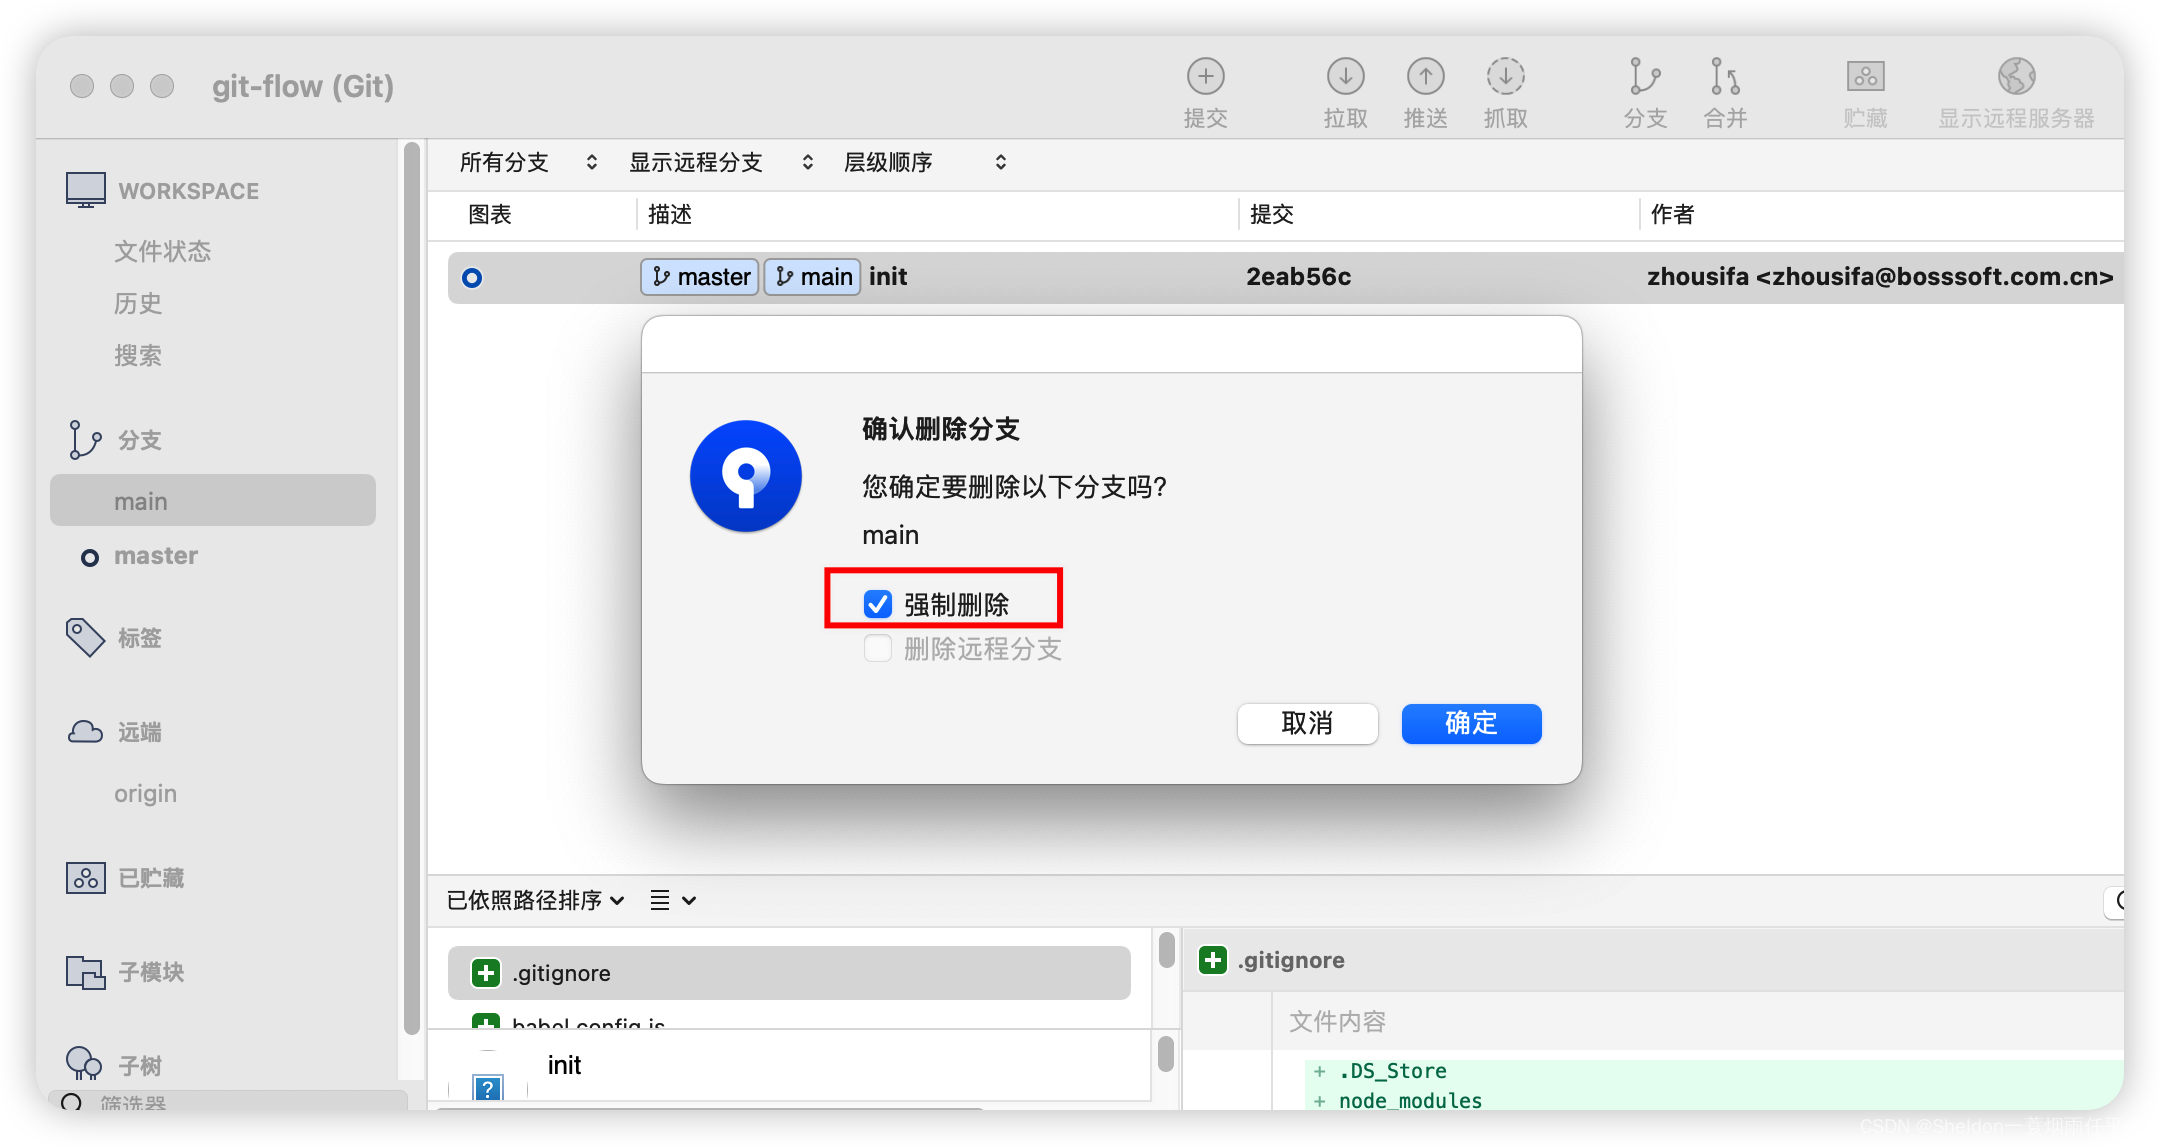
Task: Open the list view mode dropdown
Action: [673, 900]
